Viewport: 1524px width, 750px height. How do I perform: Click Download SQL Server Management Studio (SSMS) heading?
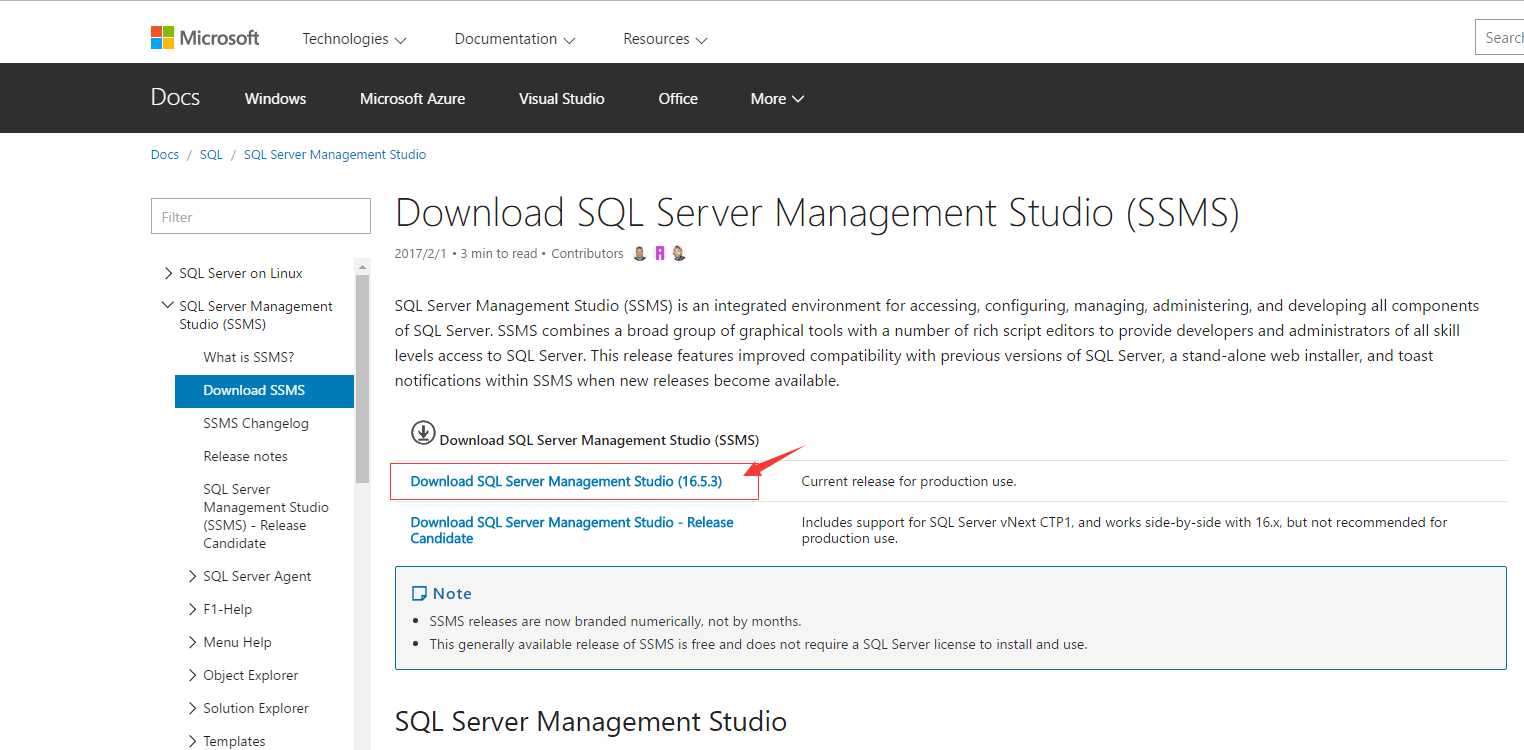(x=599, y=440)
